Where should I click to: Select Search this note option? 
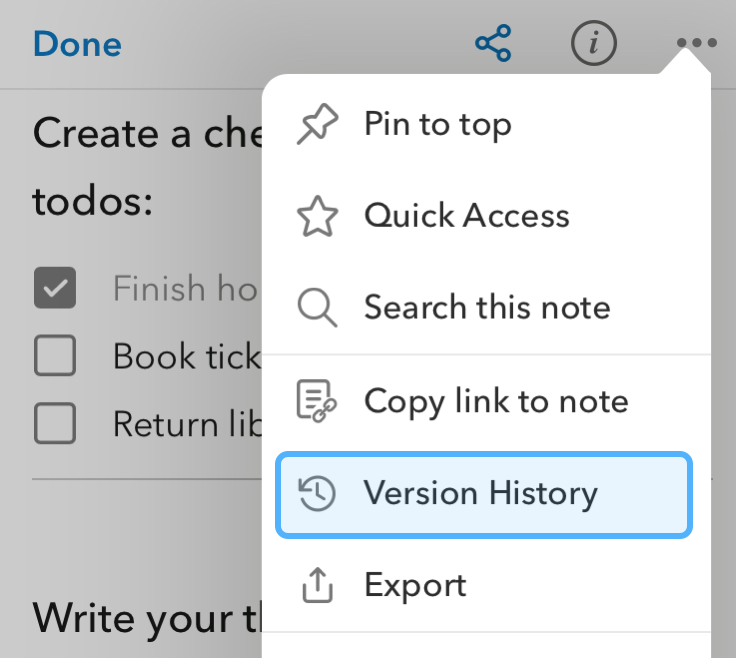pos(486,308)
